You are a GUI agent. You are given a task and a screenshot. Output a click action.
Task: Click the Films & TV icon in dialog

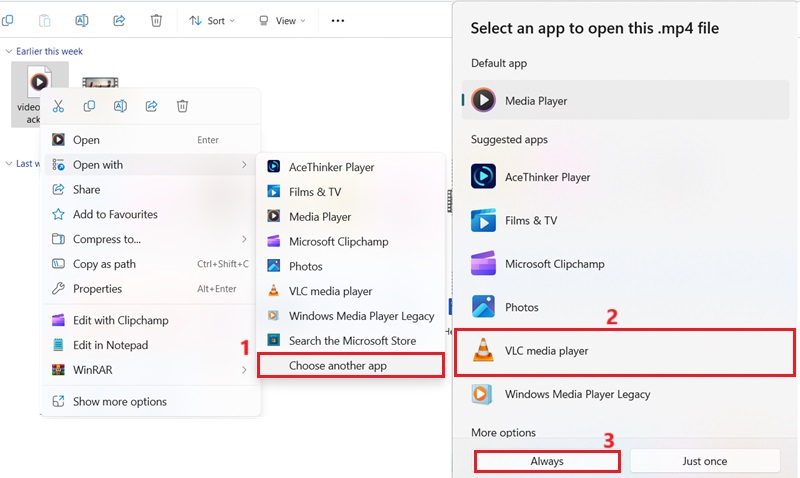[483, 220]
